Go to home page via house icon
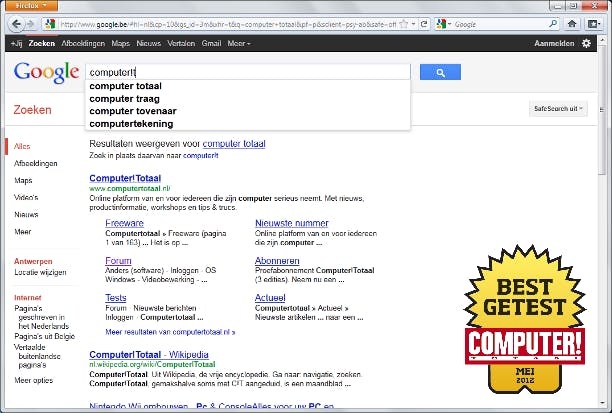 [572, 24]
